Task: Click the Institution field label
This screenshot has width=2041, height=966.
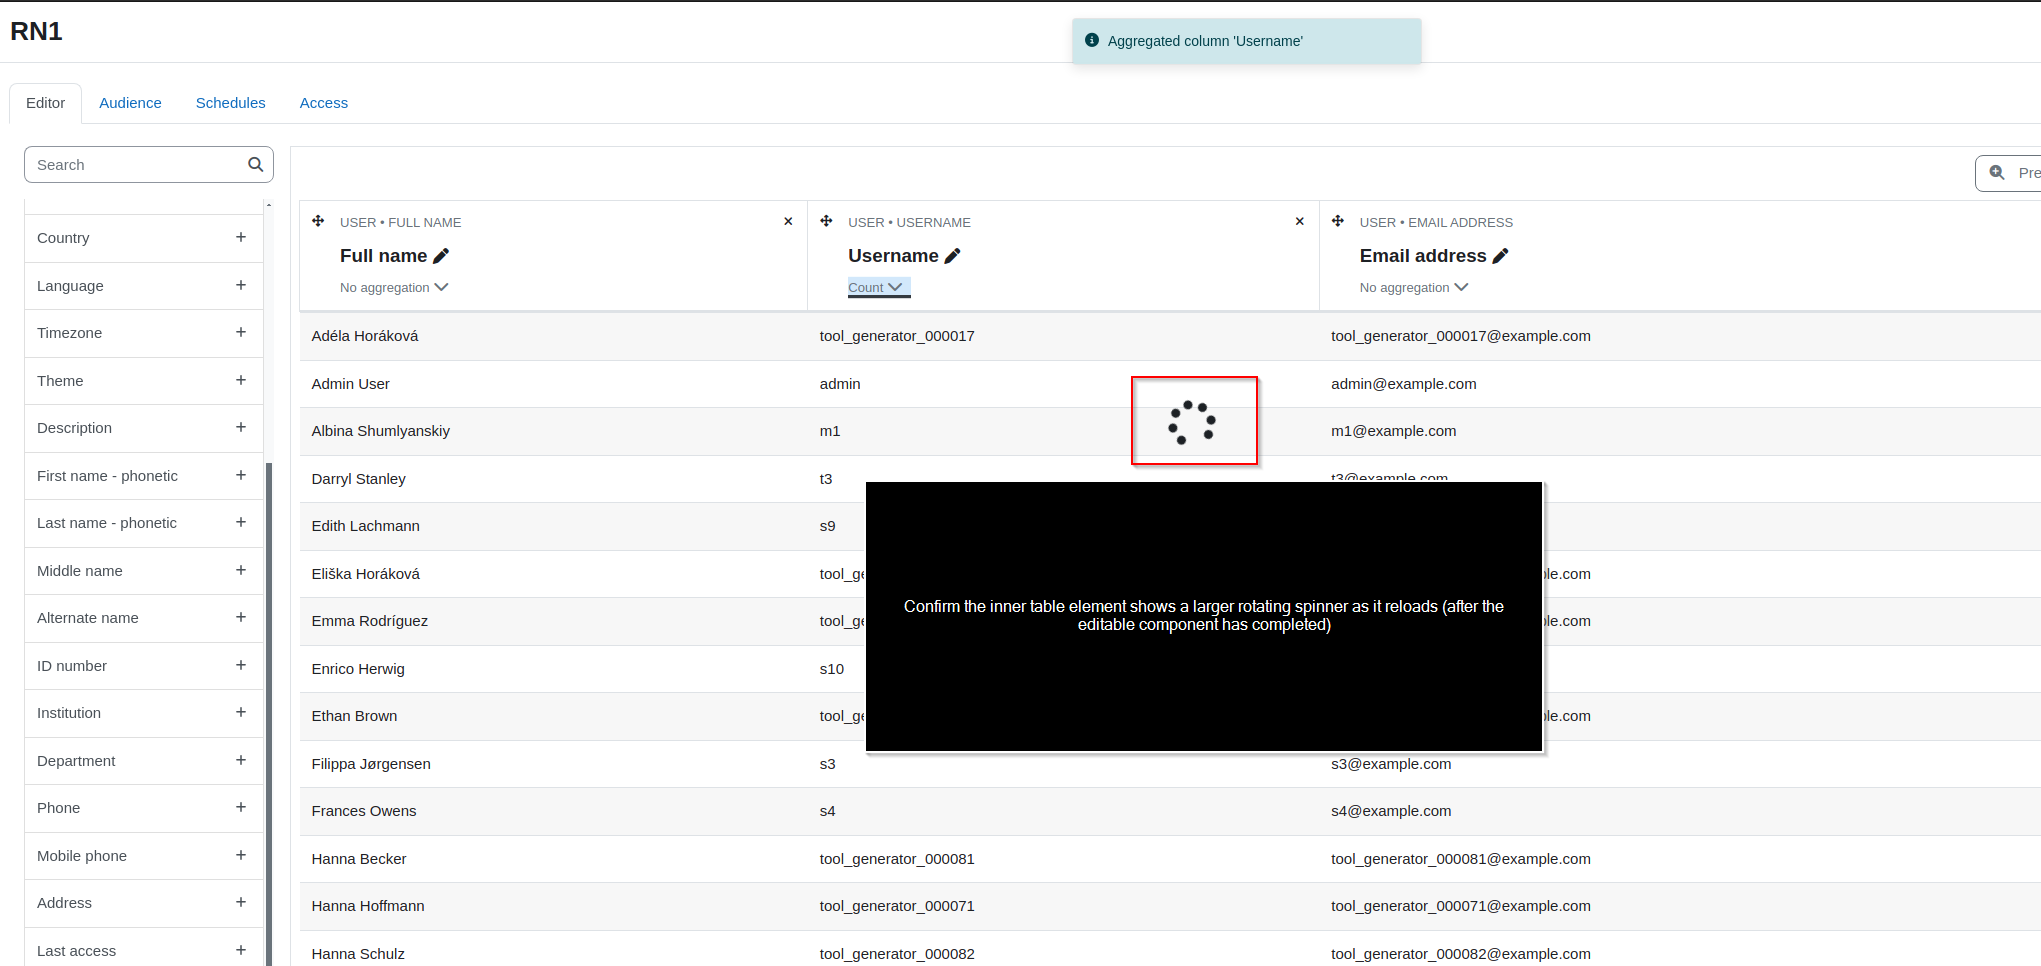Action: coord(69,713)
